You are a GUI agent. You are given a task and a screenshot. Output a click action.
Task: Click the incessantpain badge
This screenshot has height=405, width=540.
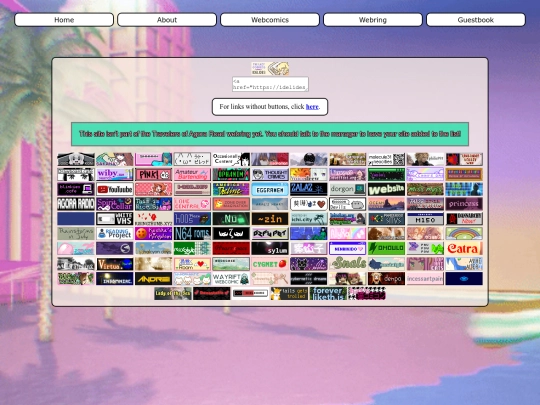tap(425, 279)
